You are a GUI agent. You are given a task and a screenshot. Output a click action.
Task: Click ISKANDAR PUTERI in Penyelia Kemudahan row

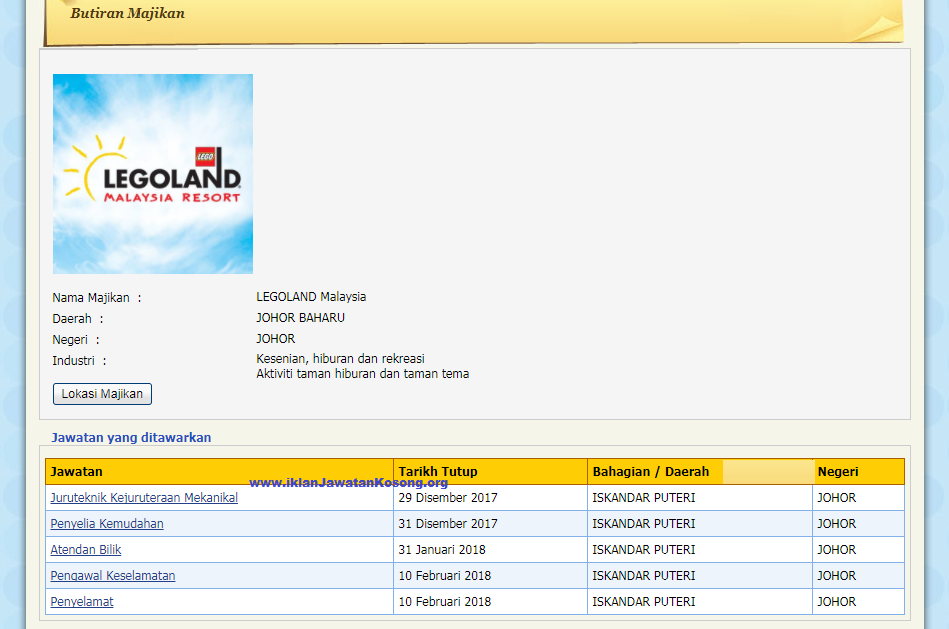click(644, 524)
